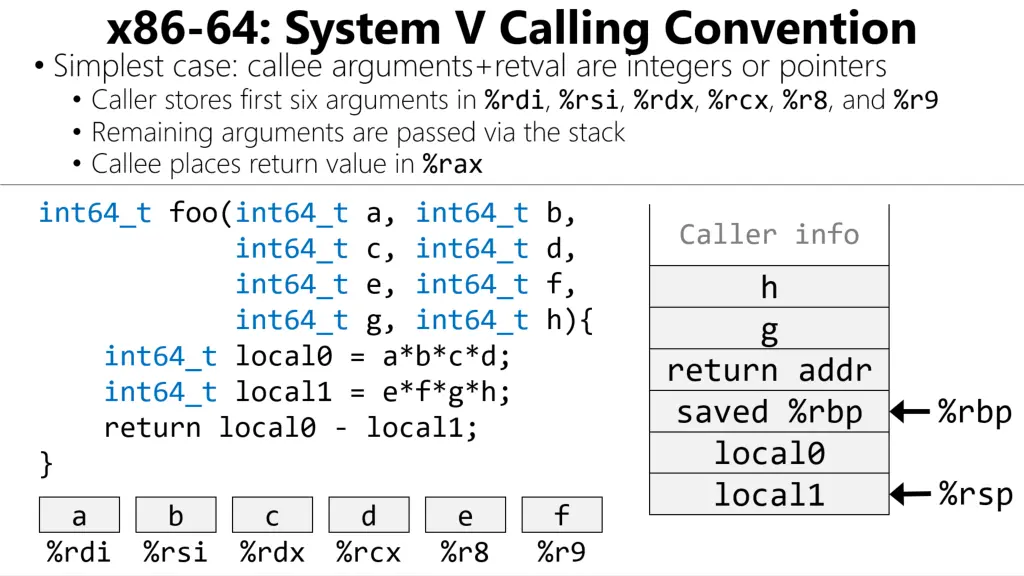The height and width of the screenshot is (576, 1024).
Task: Pick the box labeled f above %r9
Action: coord(562,515)
